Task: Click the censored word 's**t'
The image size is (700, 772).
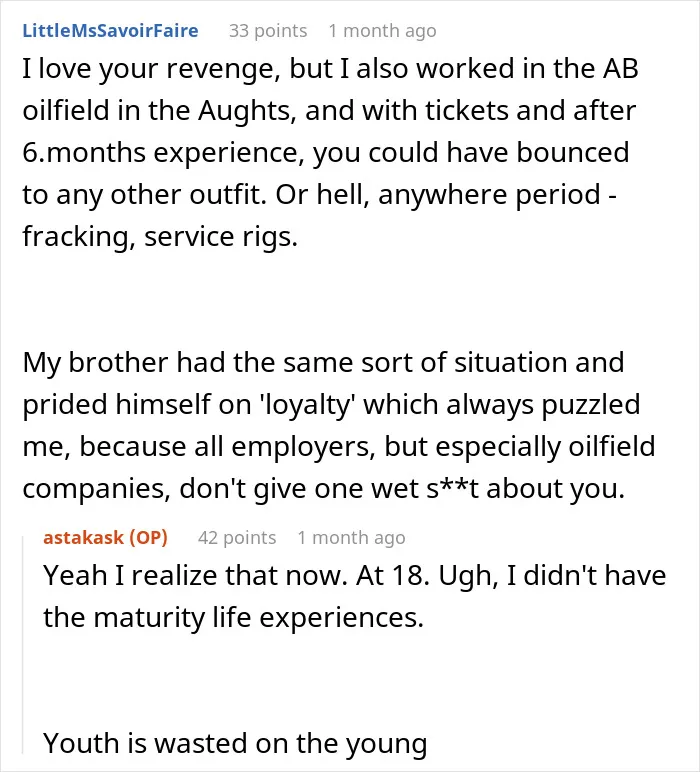Action: pyautogui.click(x=452, y=489)
